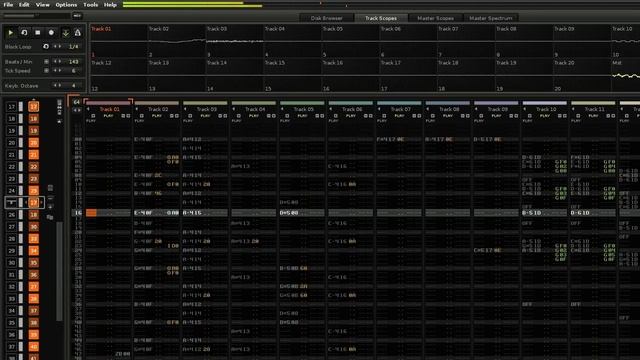Click Track 04 PLAY state label
The width and height of the screenshot is (640, 360).
pos(254,116)
